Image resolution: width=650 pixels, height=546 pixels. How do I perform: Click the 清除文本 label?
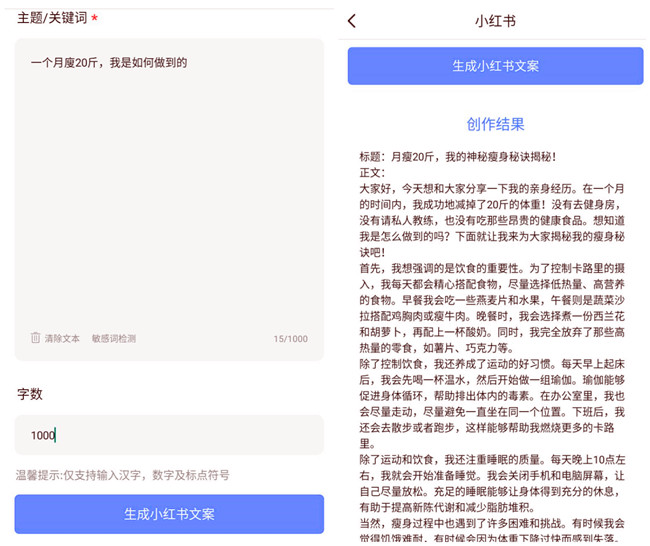(62, 339)
